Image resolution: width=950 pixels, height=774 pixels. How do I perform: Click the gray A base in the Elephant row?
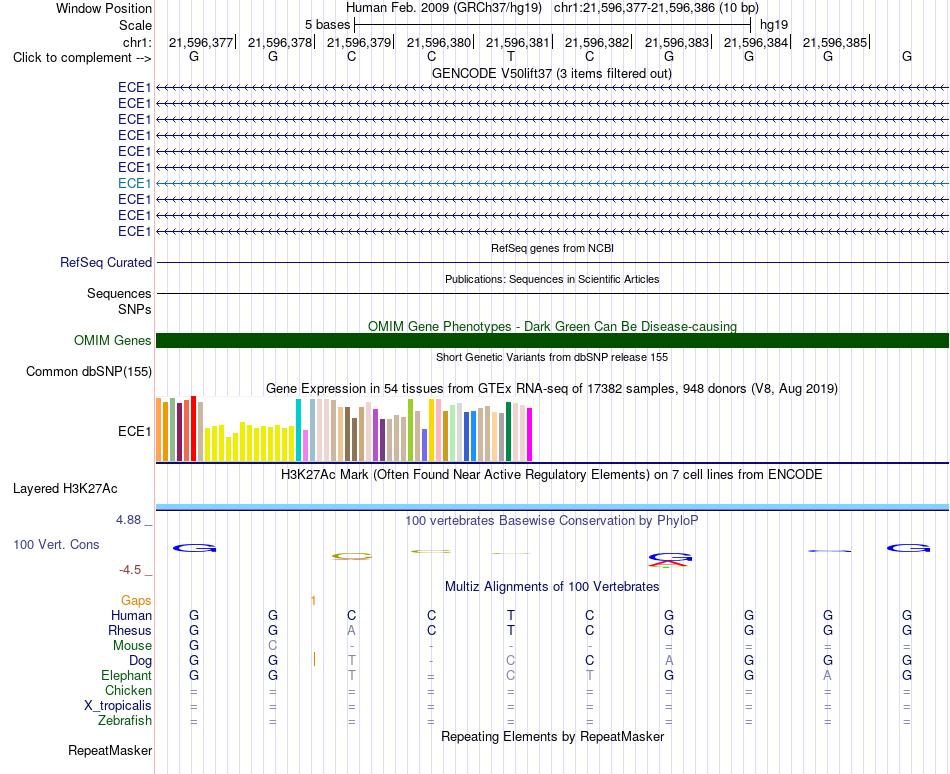828,675
